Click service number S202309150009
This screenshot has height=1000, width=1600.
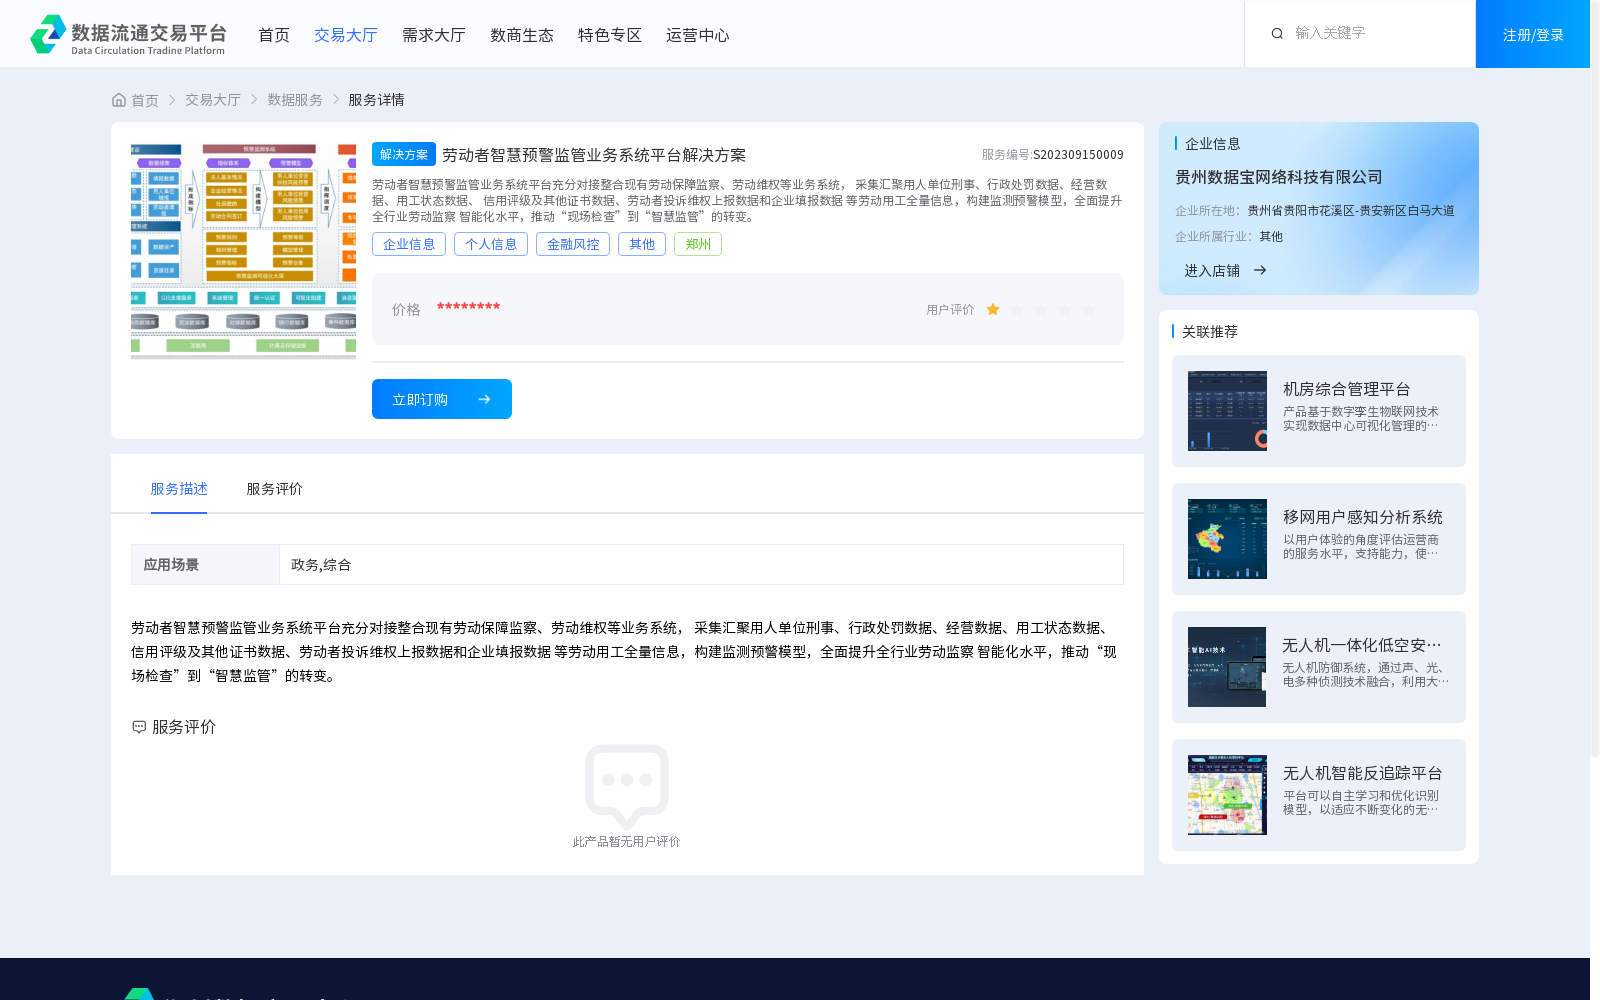click(1078, 155)
